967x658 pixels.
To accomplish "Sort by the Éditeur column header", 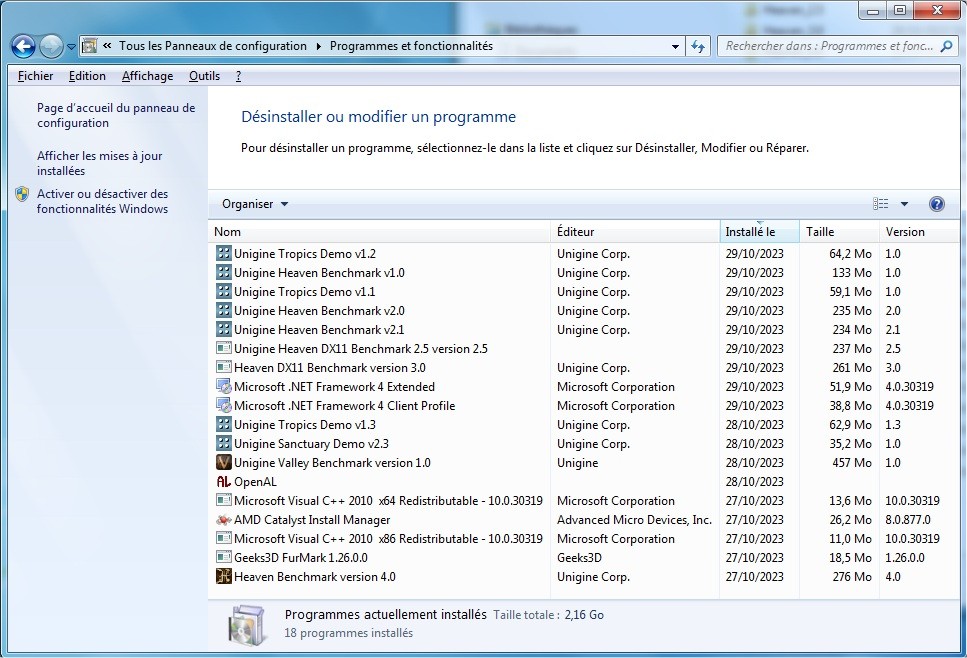I will click(x=635, y=232).
